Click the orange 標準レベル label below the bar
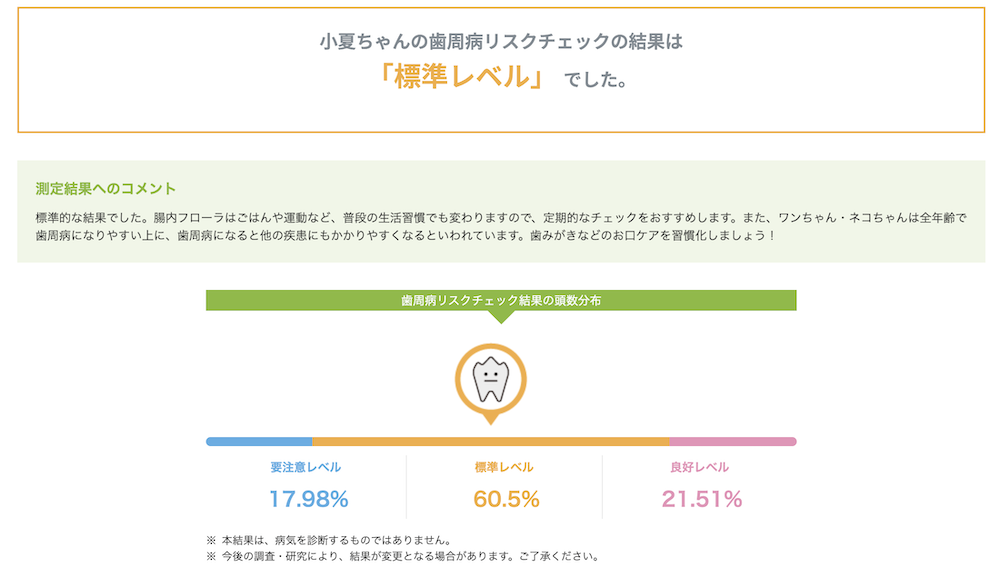The width and height of the screenshot is (1000, 577). tap(504, 467)
